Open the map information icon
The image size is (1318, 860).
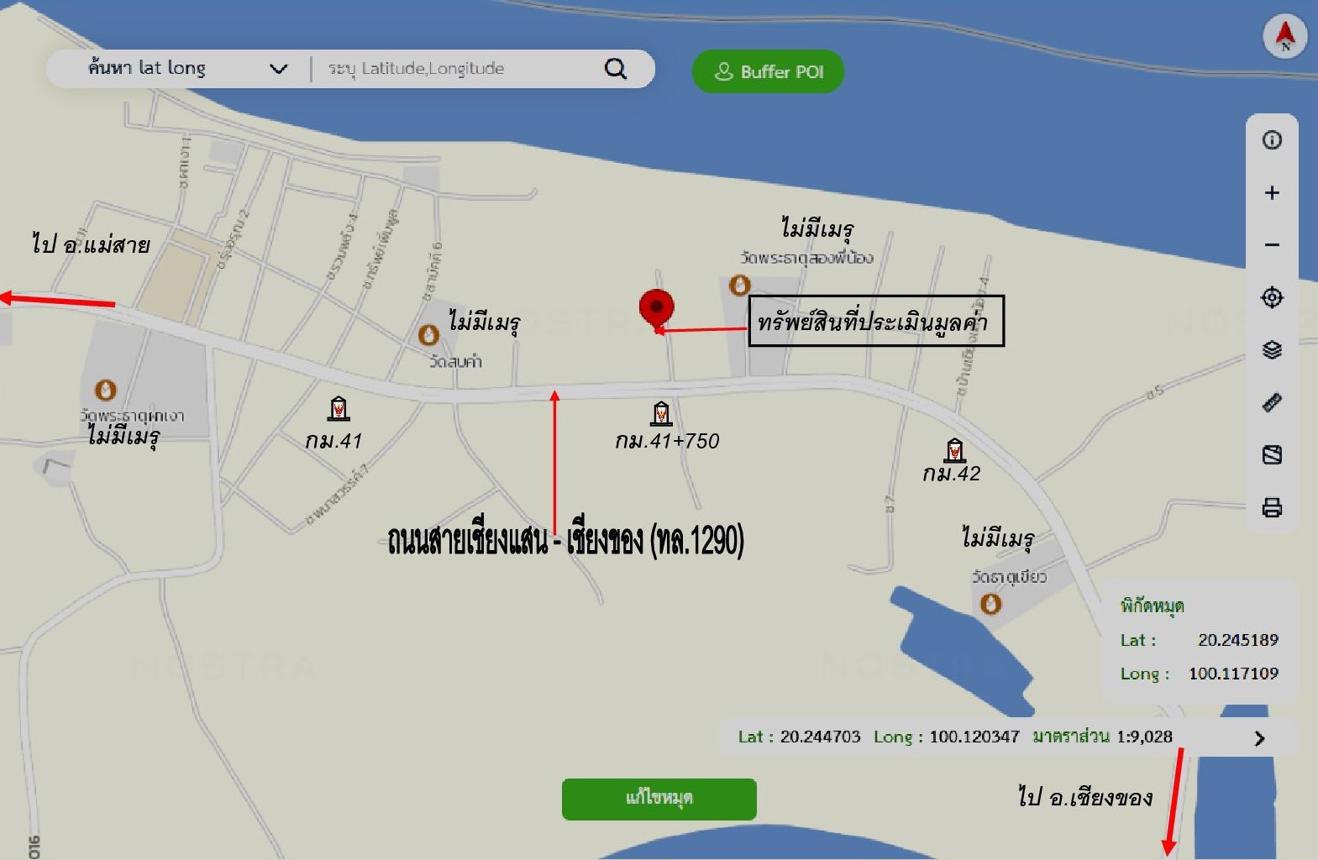click(x=1272, y=140)
